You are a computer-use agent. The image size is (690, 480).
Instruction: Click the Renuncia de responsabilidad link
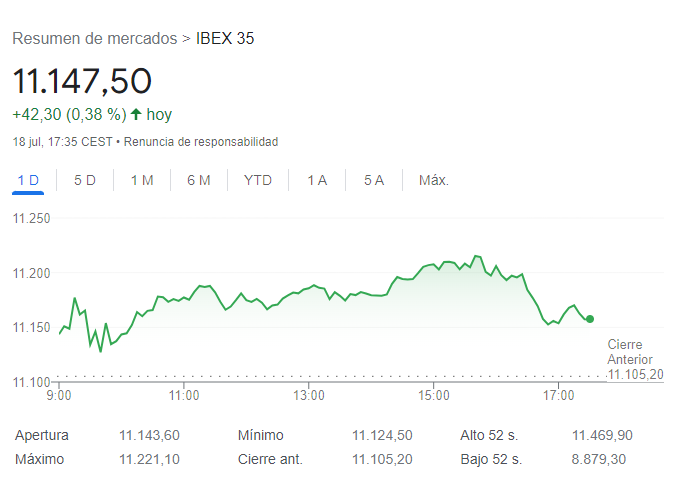pyautogui.click(x=201, y=142)
